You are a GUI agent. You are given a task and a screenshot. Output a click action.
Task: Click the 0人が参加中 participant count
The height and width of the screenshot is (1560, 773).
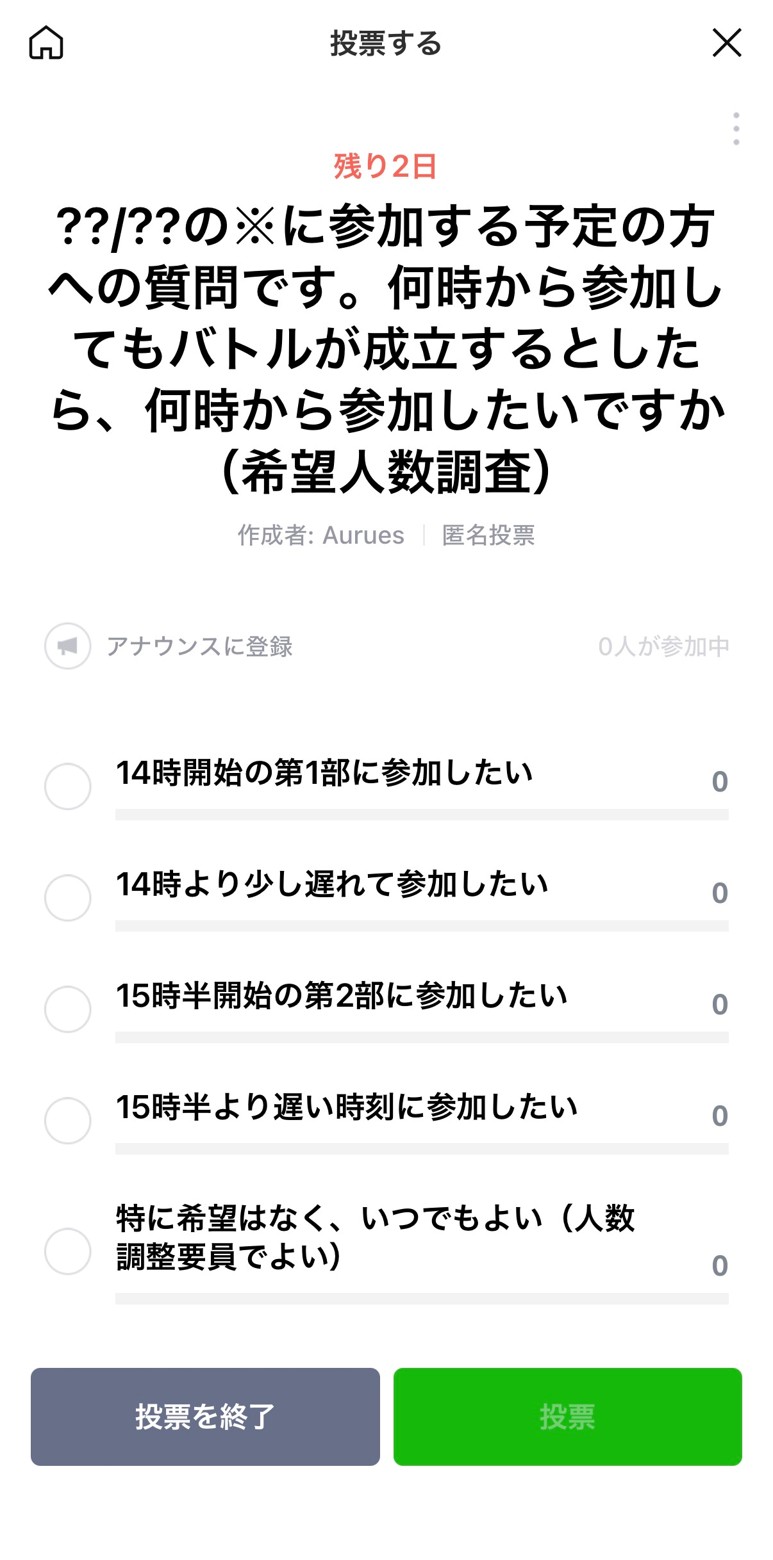pyautogui.click(x=663, y=646)
